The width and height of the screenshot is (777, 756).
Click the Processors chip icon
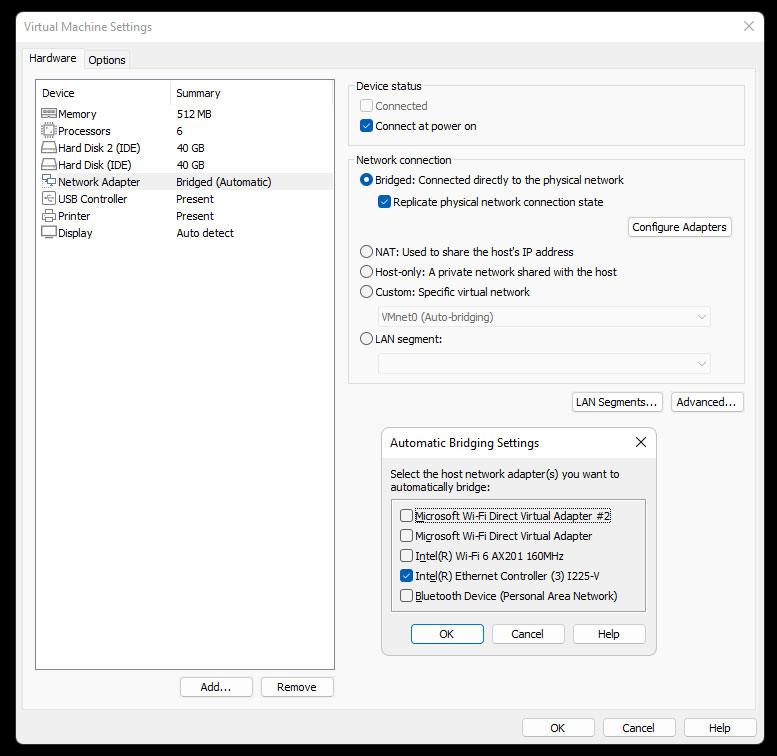(x=49, y=131)
